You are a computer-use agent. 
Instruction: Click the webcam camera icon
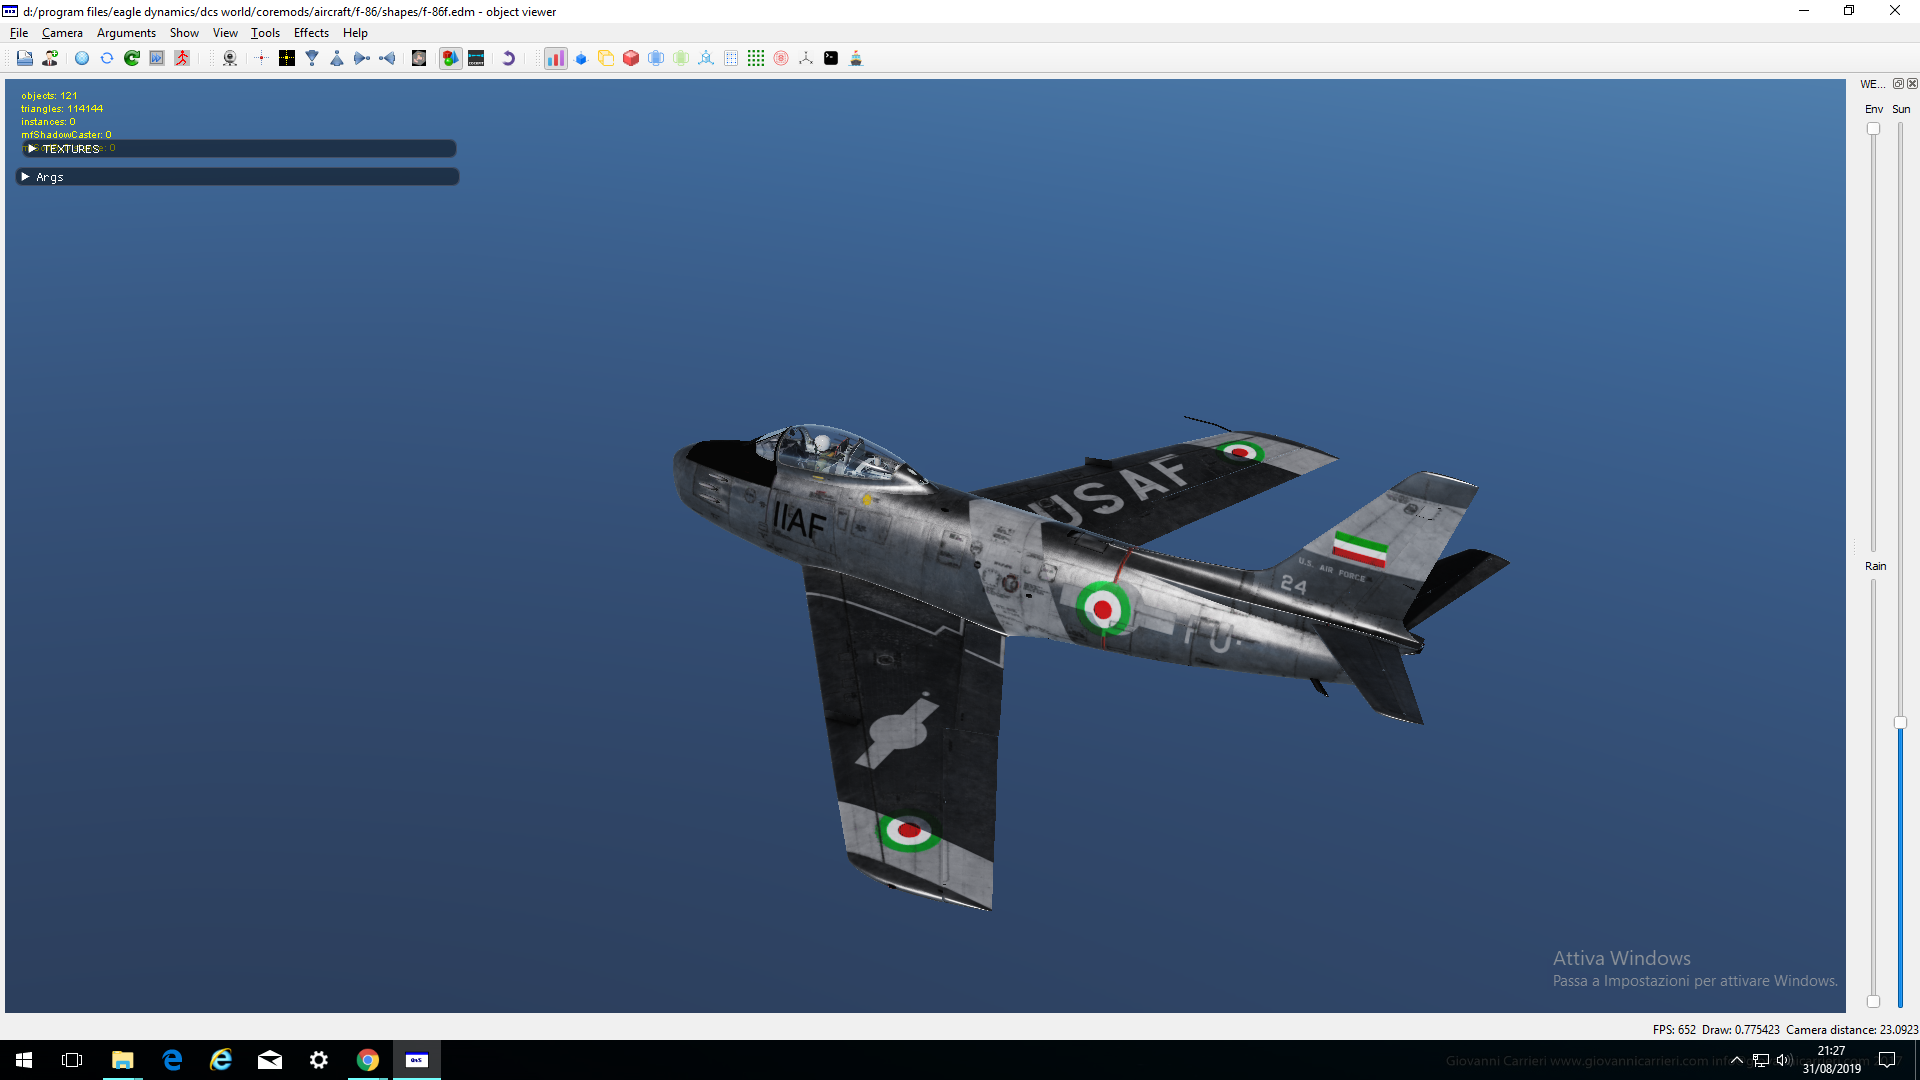pos(230,58)
